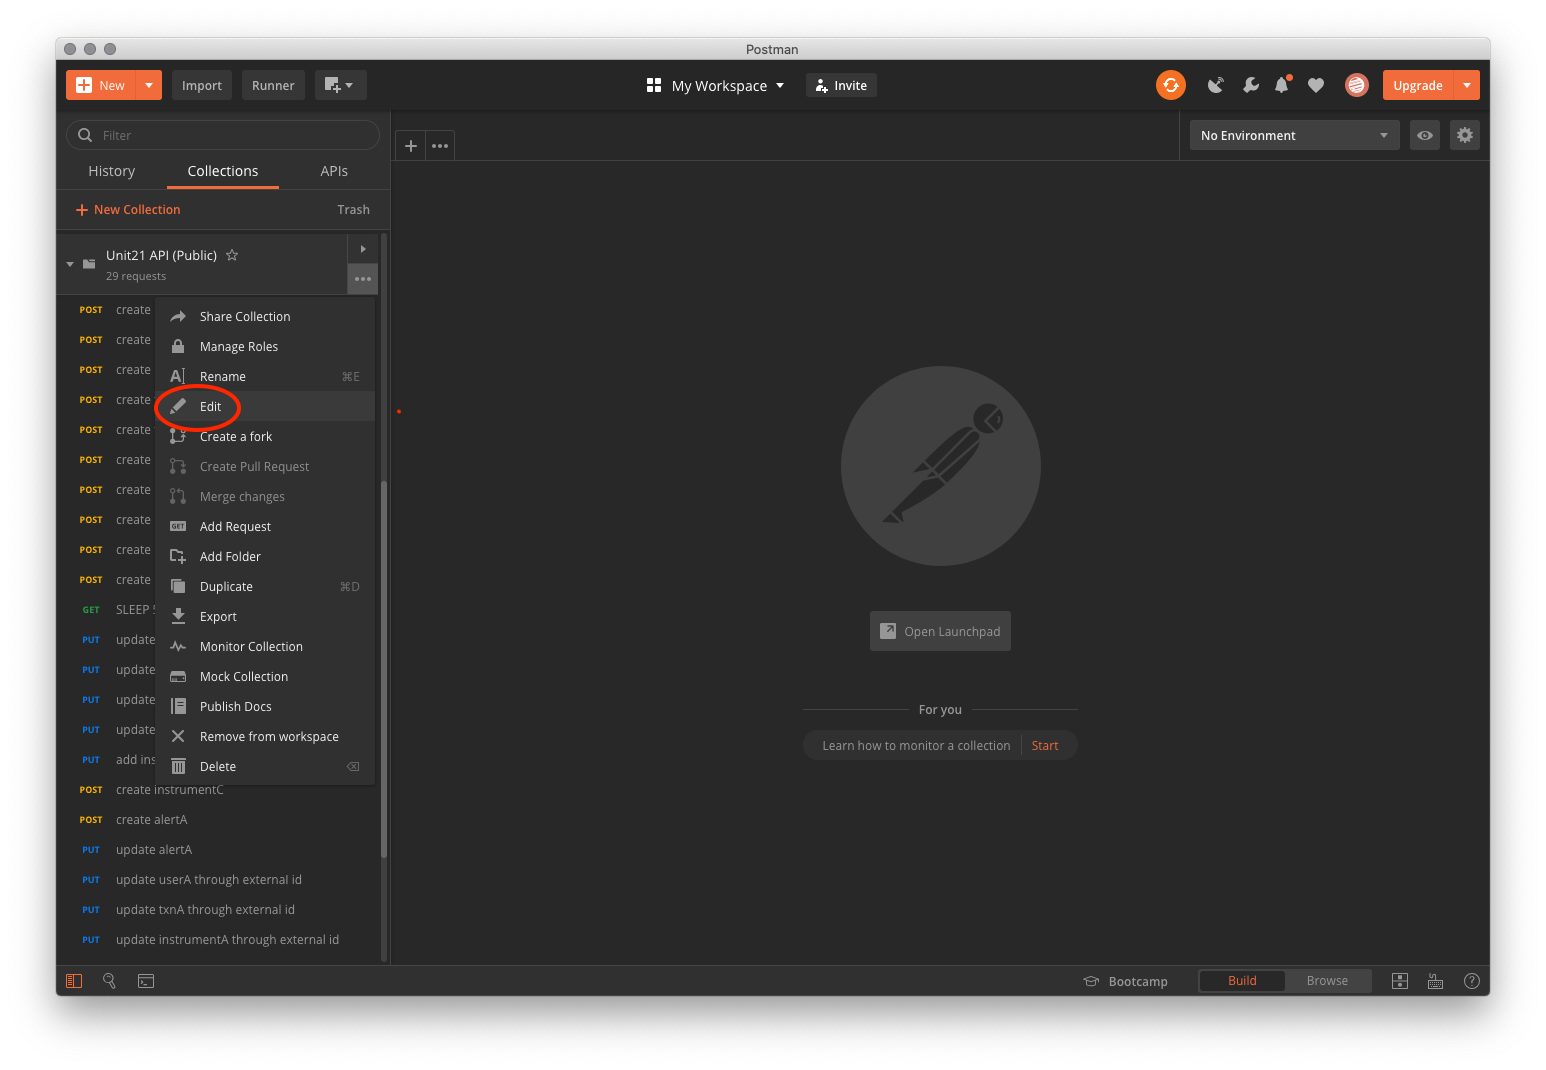
Task: Switch to Browse mode
Action: tap(1327, 981)
